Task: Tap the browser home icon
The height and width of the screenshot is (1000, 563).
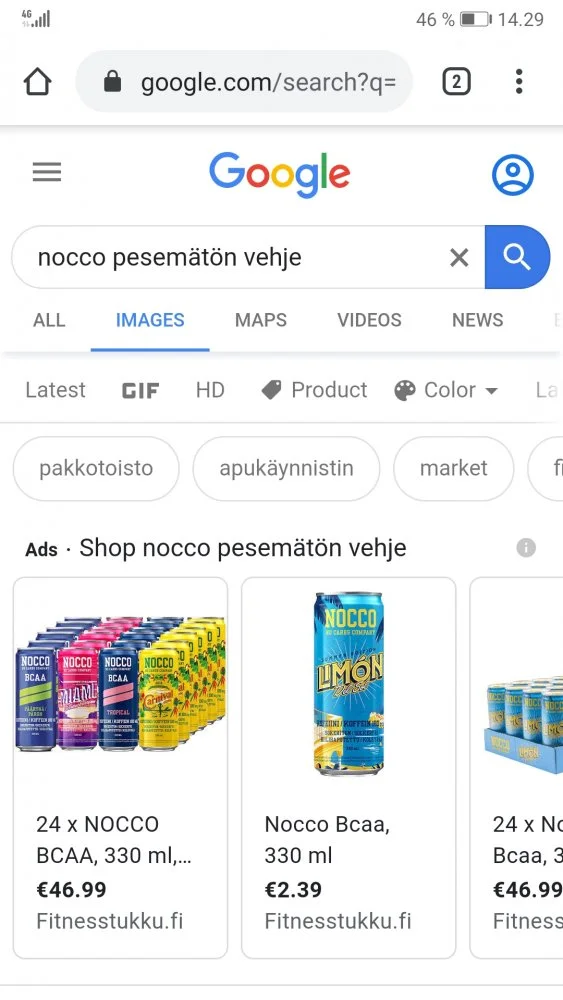Action: click(x=37, y=82)
